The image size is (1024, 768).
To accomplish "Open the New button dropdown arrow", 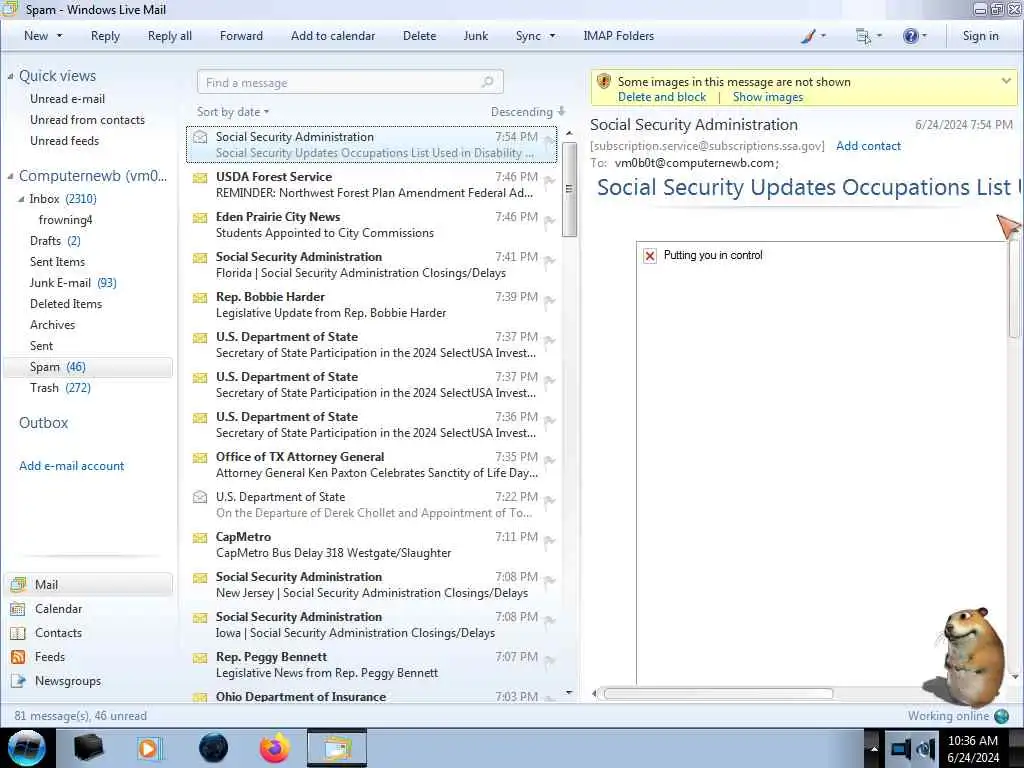I will (59, 36).
